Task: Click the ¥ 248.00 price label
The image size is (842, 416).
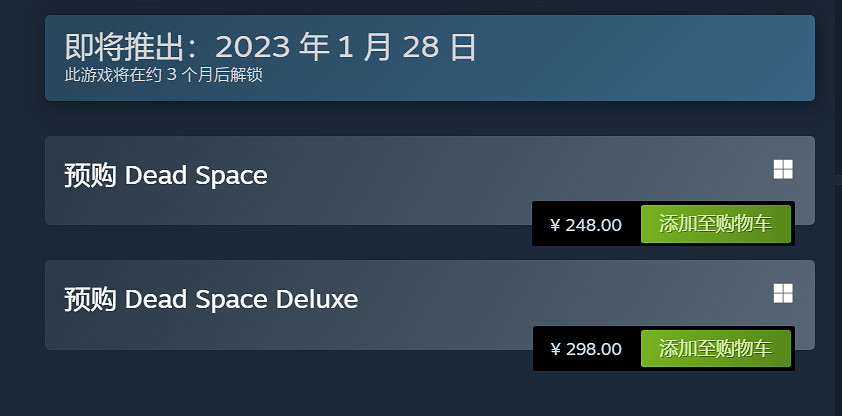Action: tap(586, 225)
